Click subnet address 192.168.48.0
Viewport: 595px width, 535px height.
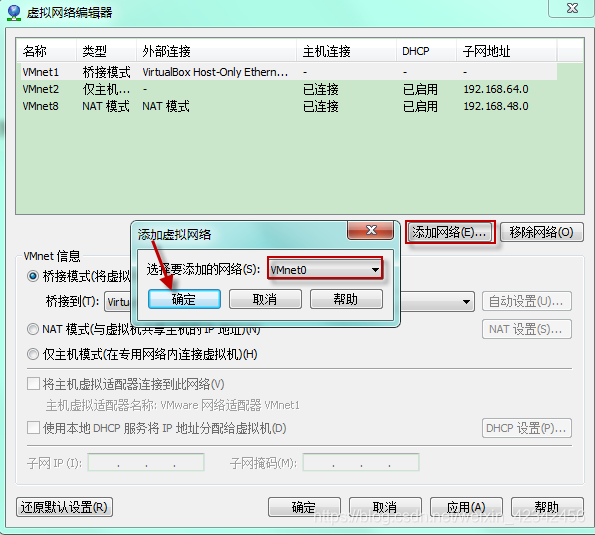[496, 106]
